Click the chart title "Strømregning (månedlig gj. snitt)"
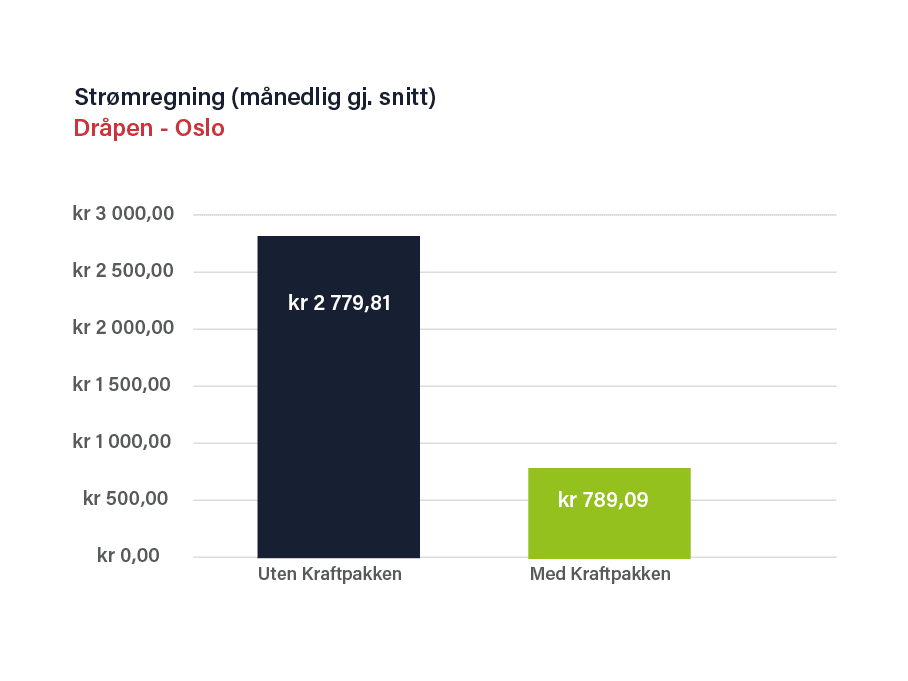The image size is (908, 681). [x=255, y=98]
